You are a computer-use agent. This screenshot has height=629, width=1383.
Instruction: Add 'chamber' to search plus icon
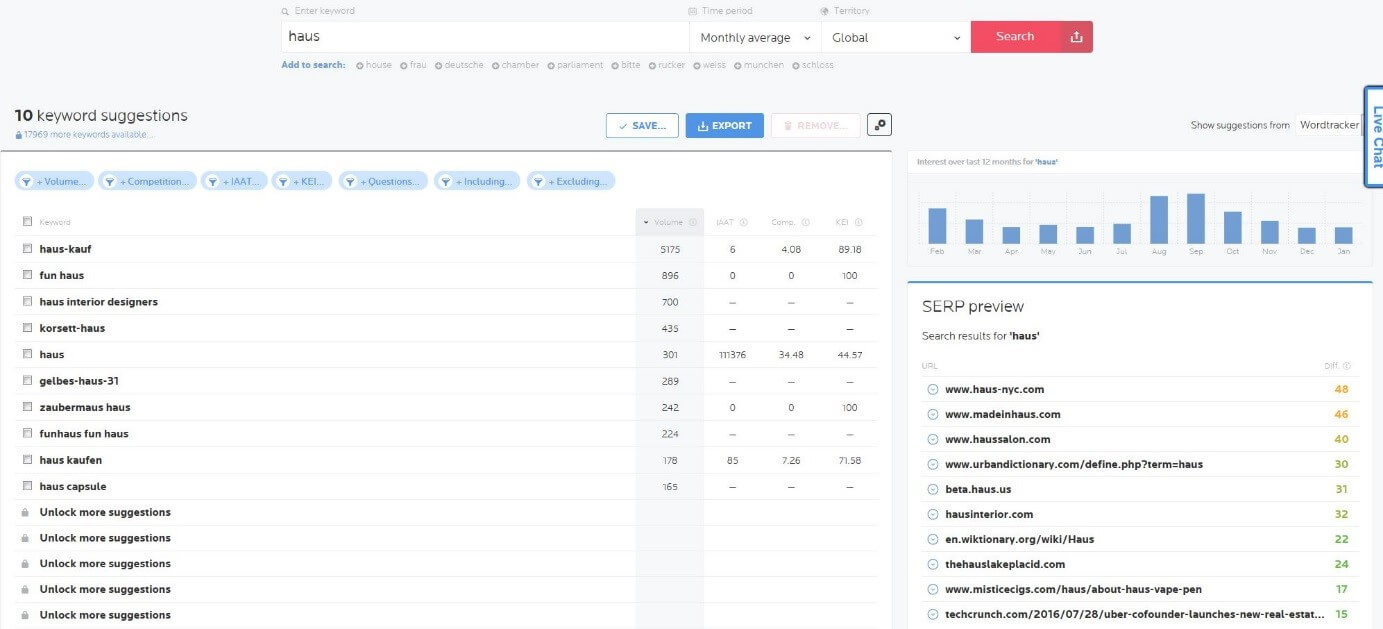click(495, 65)
